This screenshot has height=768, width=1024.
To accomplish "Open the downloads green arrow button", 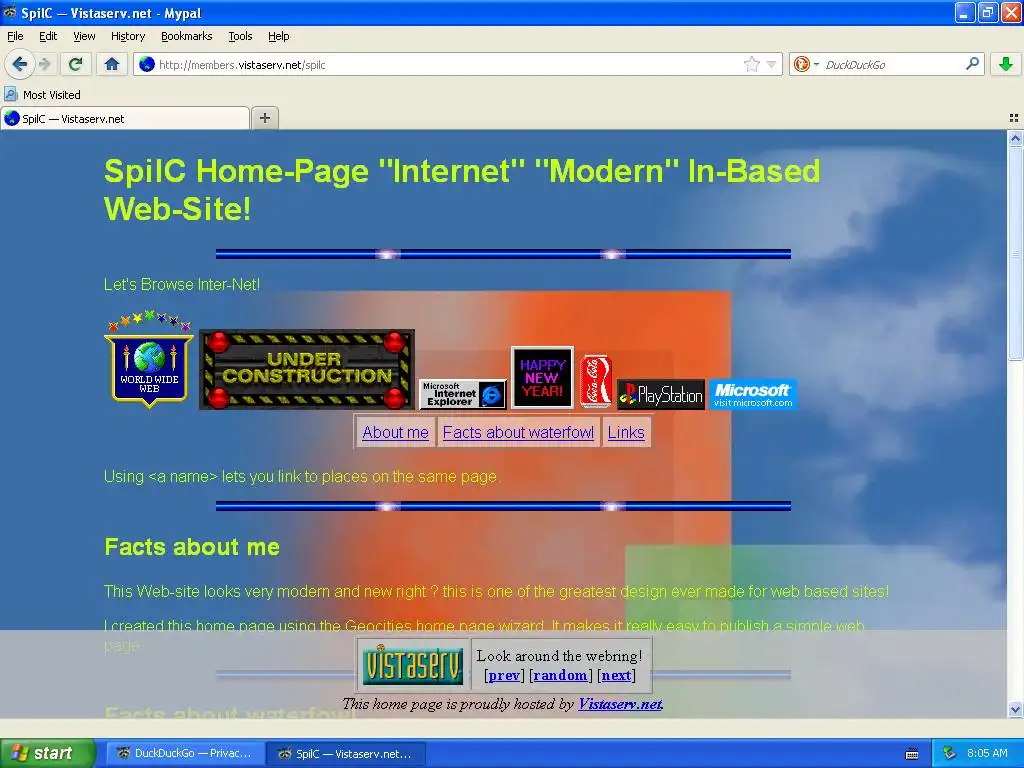I will 1006,64.
